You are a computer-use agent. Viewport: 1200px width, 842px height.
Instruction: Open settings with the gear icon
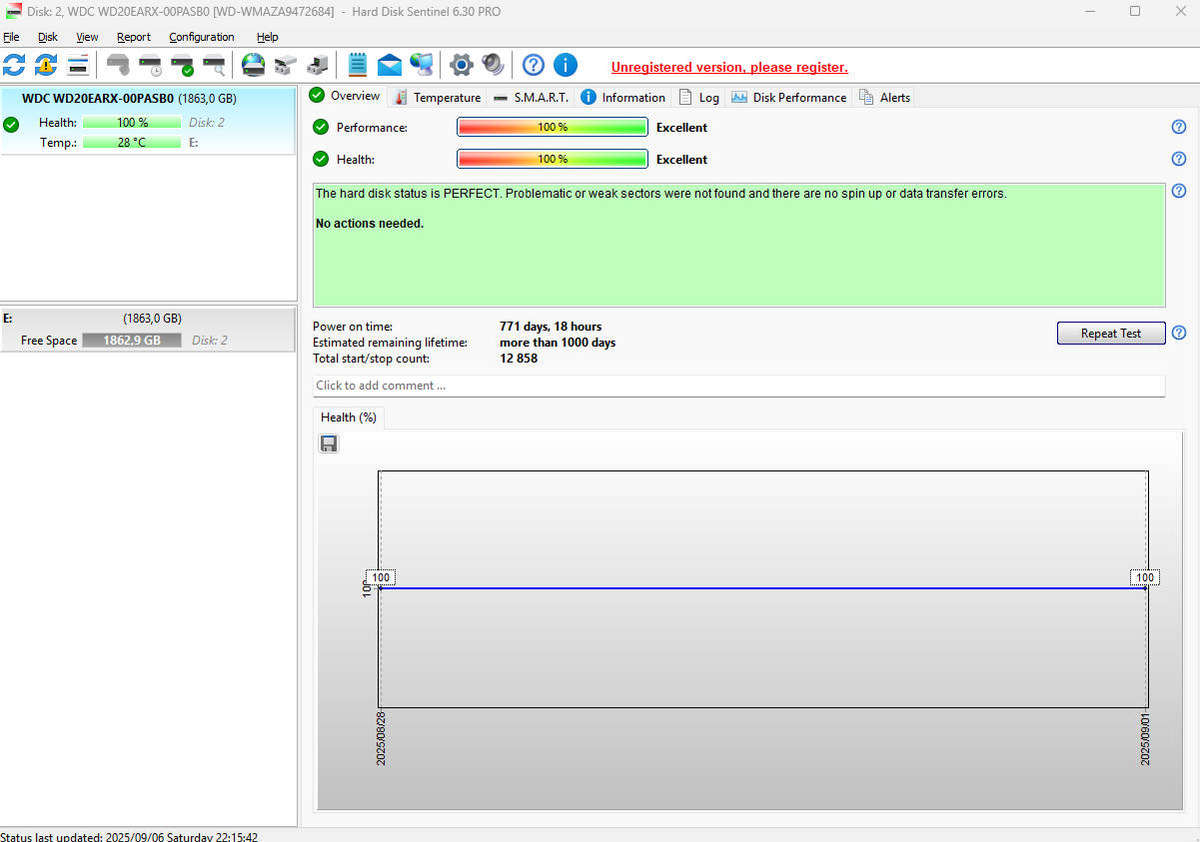click(x=461, y=65)
